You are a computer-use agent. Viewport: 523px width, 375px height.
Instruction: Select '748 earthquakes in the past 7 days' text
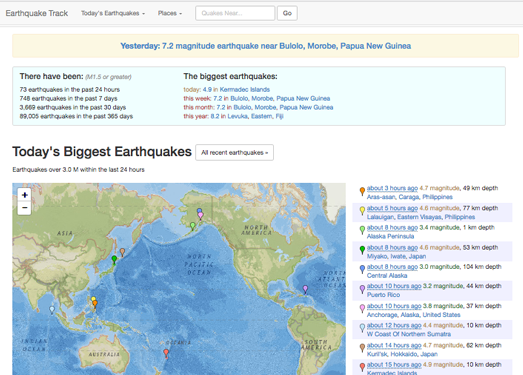[68, 98]
